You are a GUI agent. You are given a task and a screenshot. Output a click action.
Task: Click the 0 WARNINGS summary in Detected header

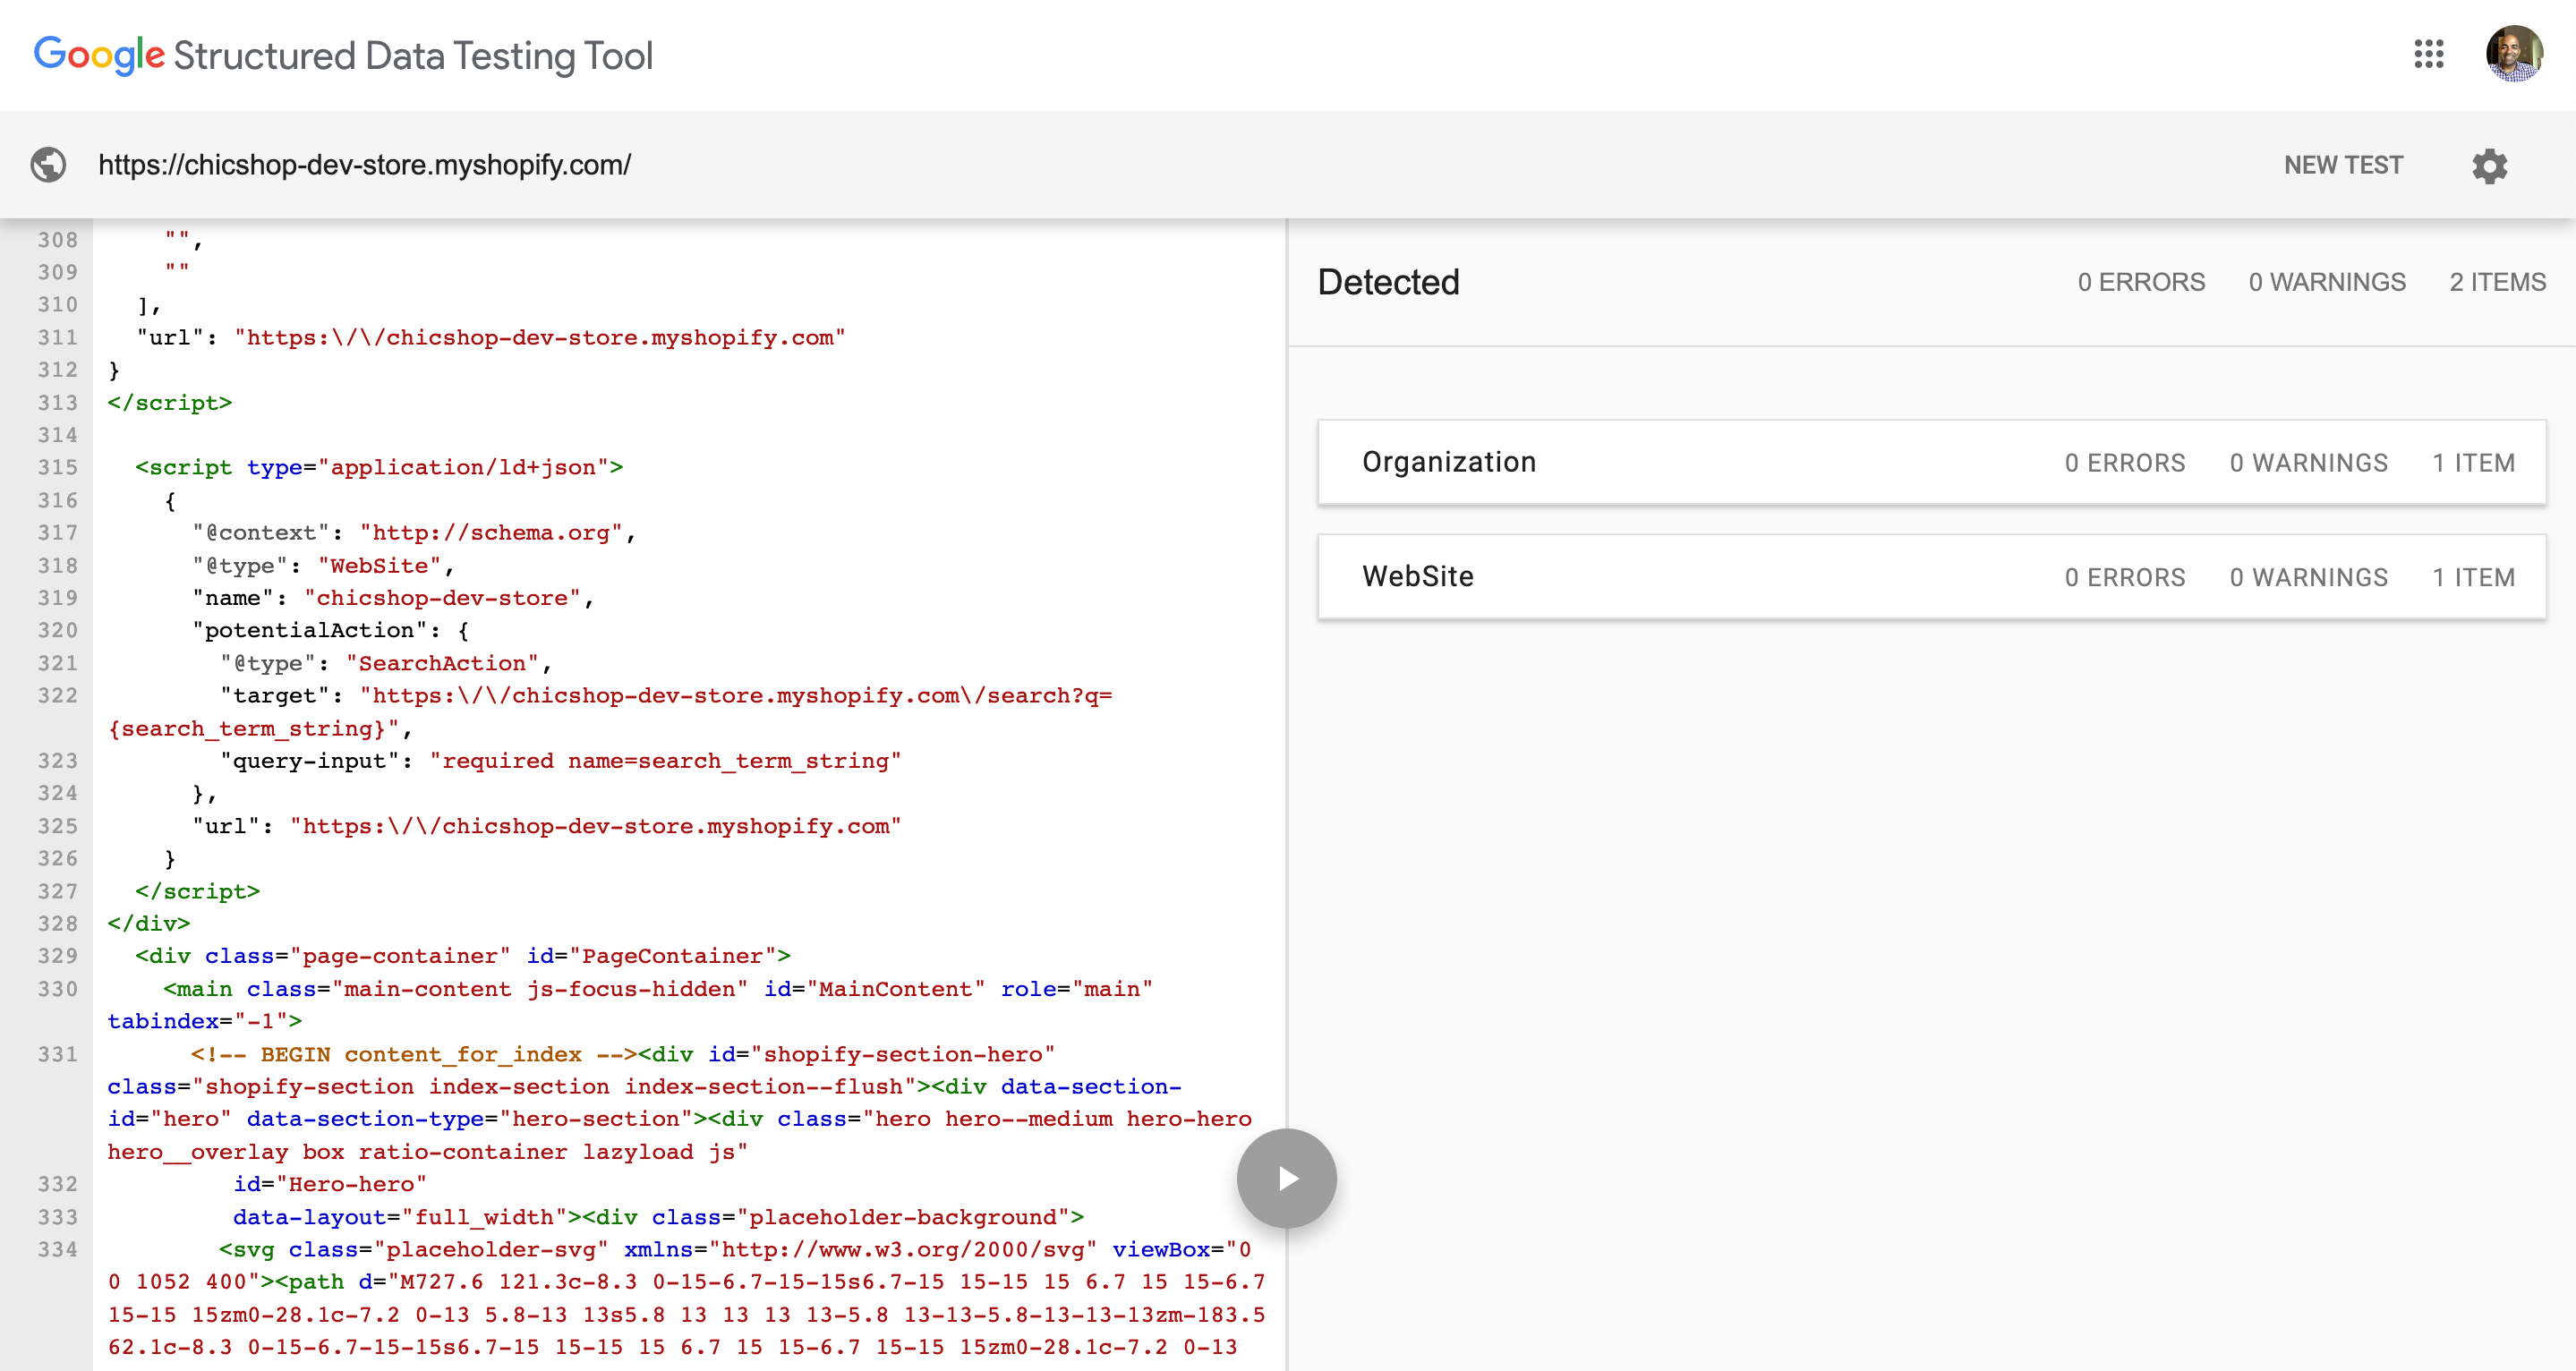[2327, 282]
